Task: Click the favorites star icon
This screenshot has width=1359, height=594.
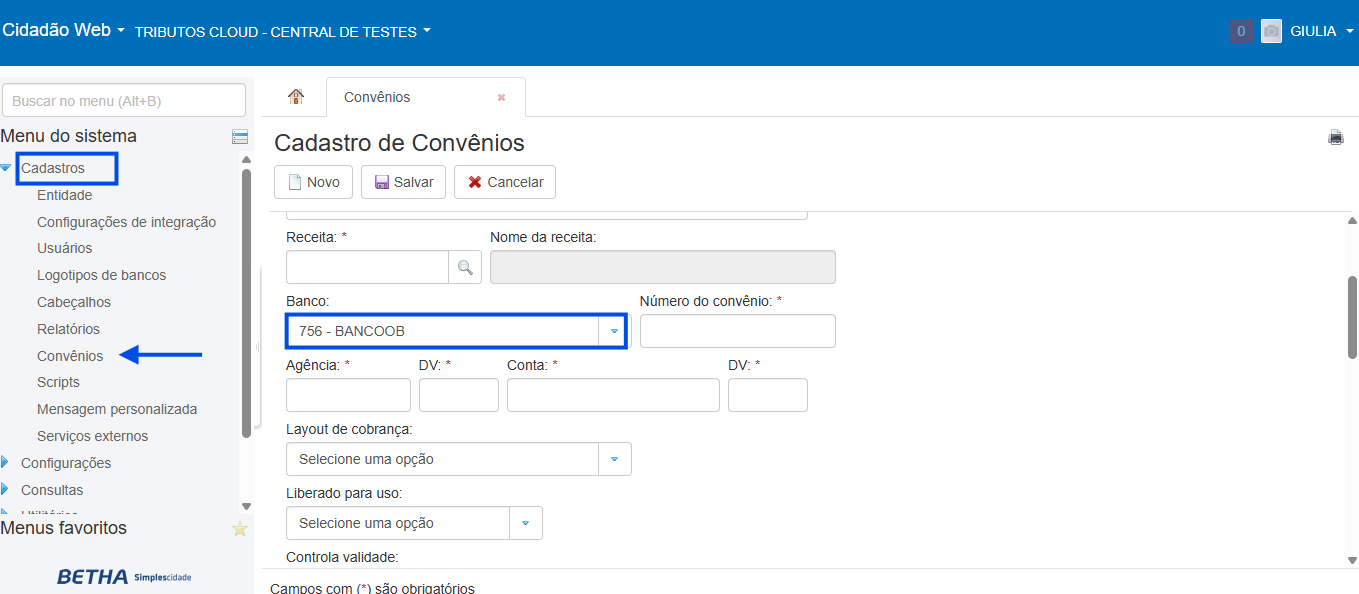Action: 240,529
